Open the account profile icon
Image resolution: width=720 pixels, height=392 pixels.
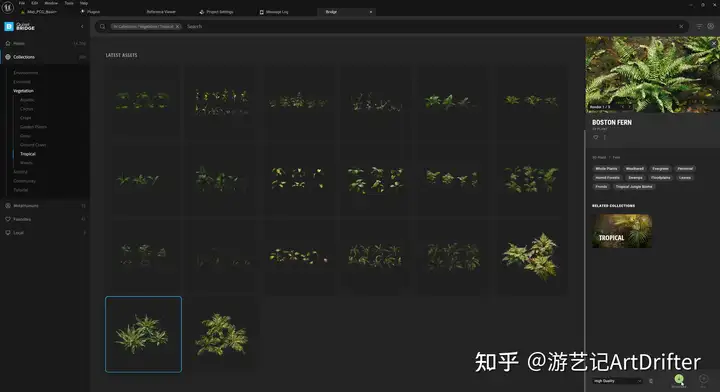pyautogui.click(x=710, y=26)
